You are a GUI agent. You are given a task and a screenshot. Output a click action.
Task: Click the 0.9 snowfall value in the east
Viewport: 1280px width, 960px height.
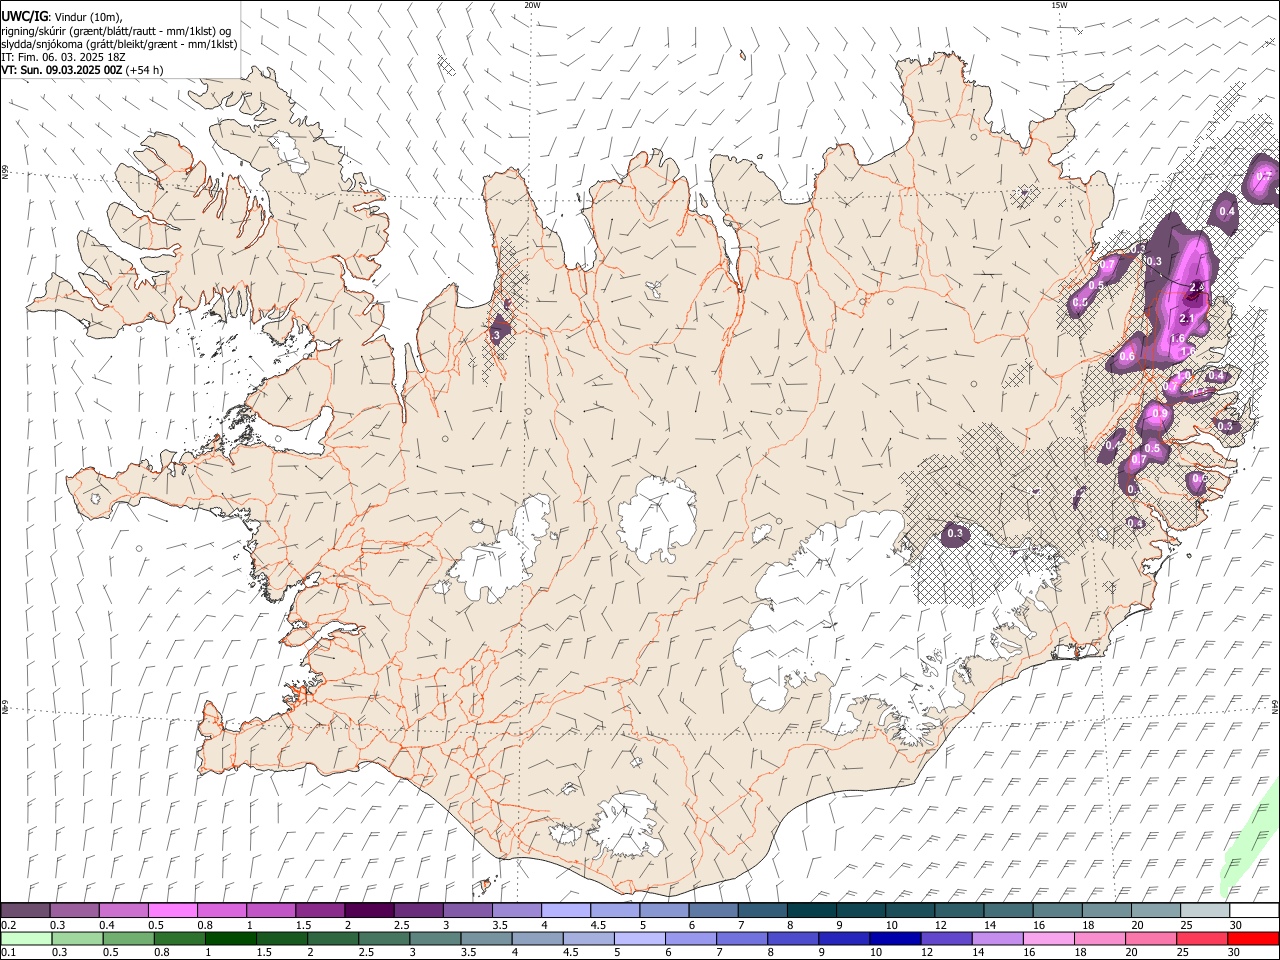coord(1160,413)
